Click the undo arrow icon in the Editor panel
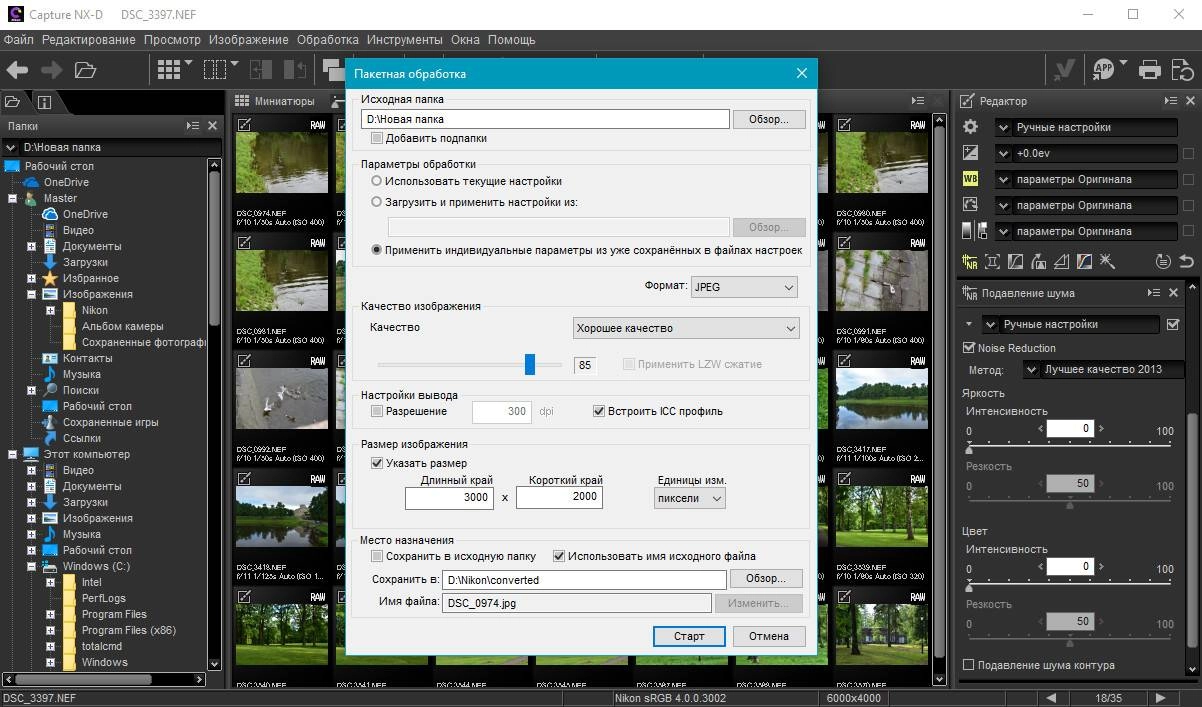 (x=1186, y=262)
